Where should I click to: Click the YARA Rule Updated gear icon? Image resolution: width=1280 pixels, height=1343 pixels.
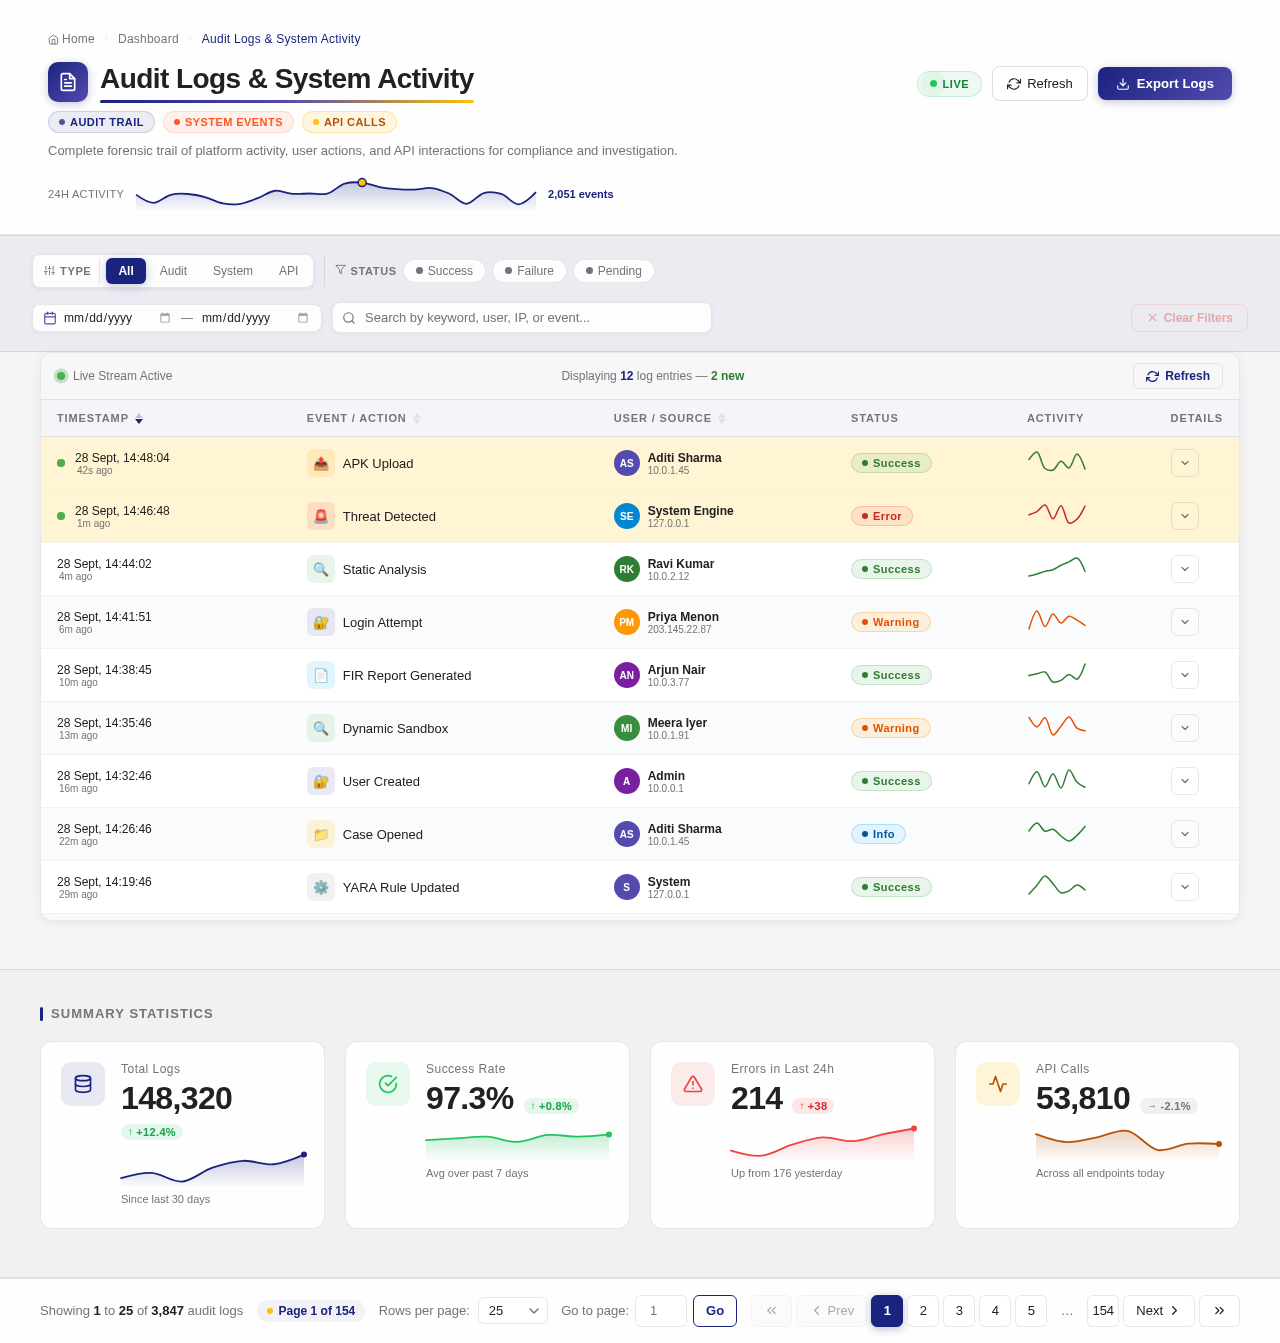pos(321,887)
